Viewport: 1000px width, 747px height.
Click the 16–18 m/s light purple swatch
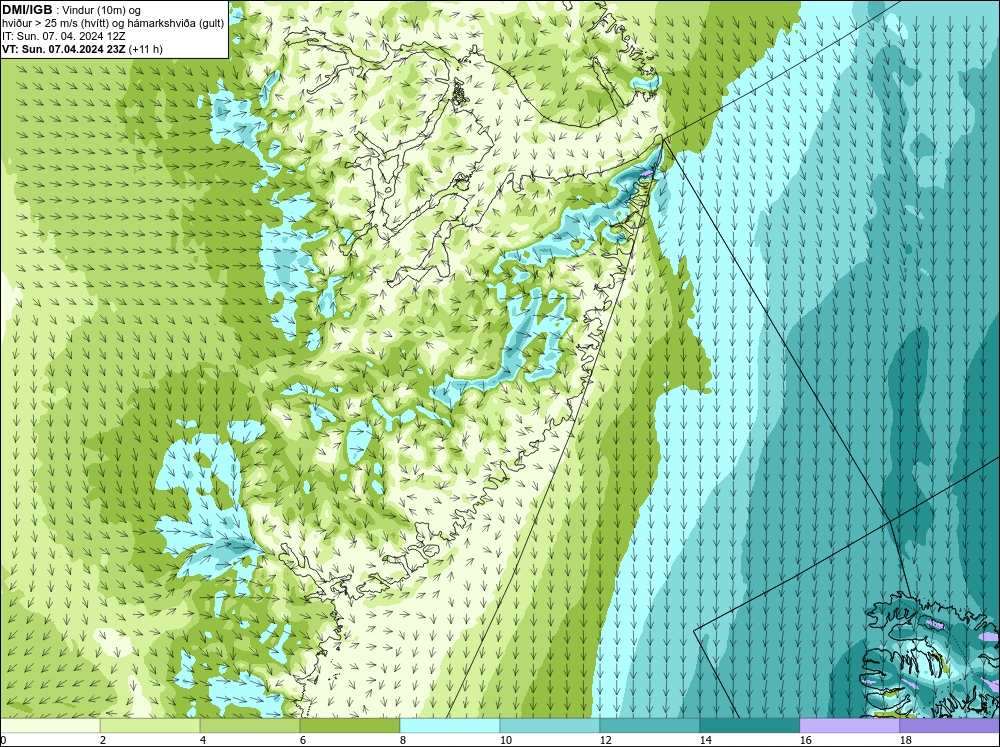click(849, 726)
